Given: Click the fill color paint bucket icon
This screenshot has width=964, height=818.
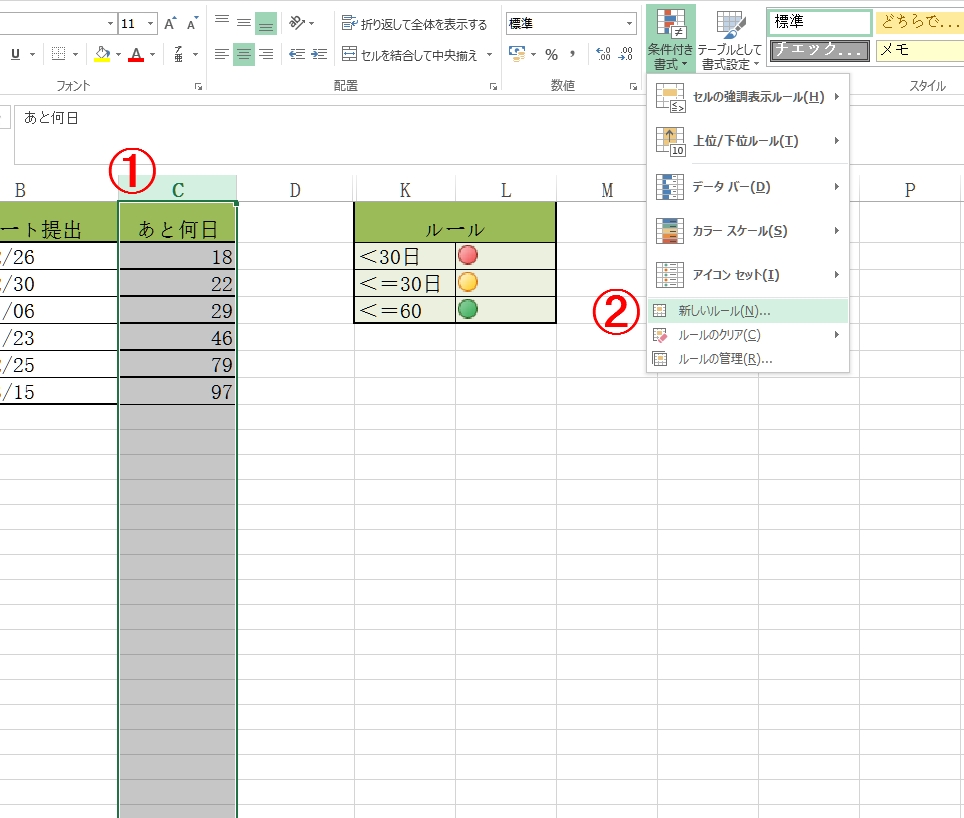Looking at the screenshot, I should tap(101, 55).
